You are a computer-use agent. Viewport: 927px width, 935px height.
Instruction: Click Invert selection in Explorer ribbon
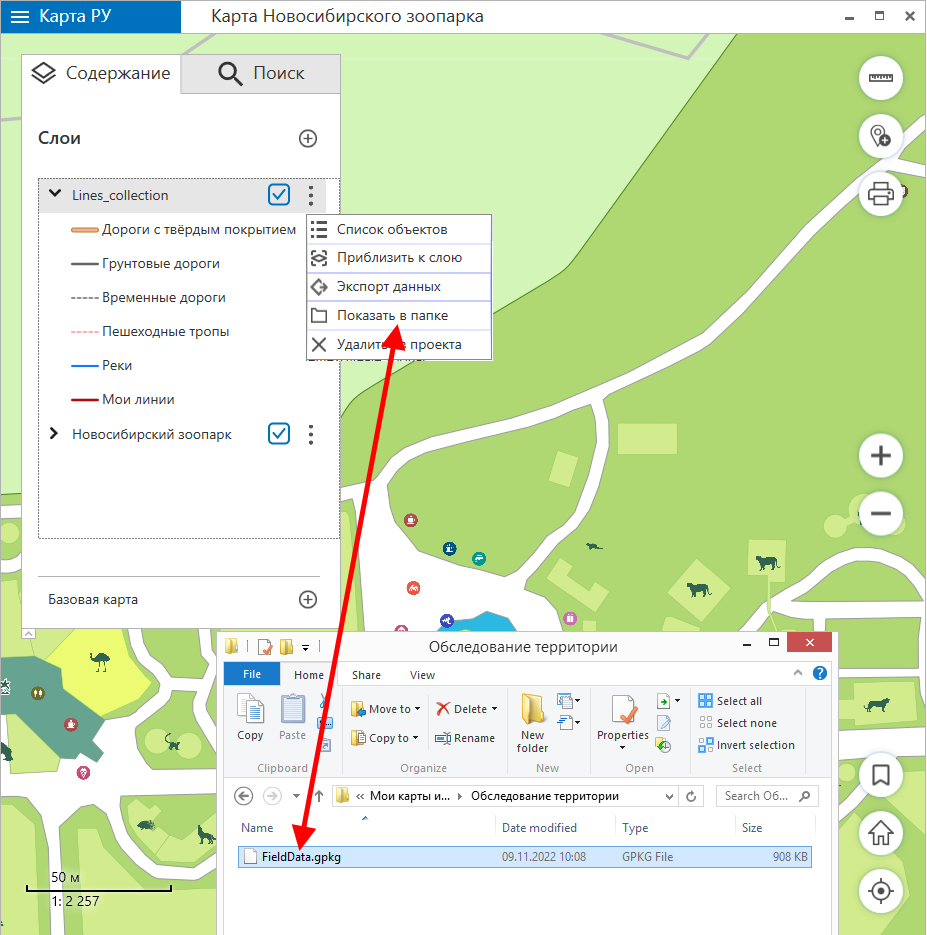746,745
